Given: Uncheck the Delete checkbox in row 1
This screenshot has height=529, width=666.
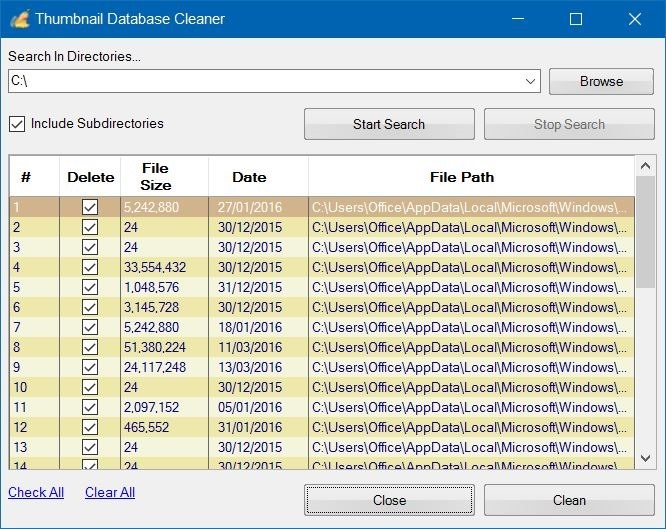Looking at the screenshot, I should click(x=90, y=207).
